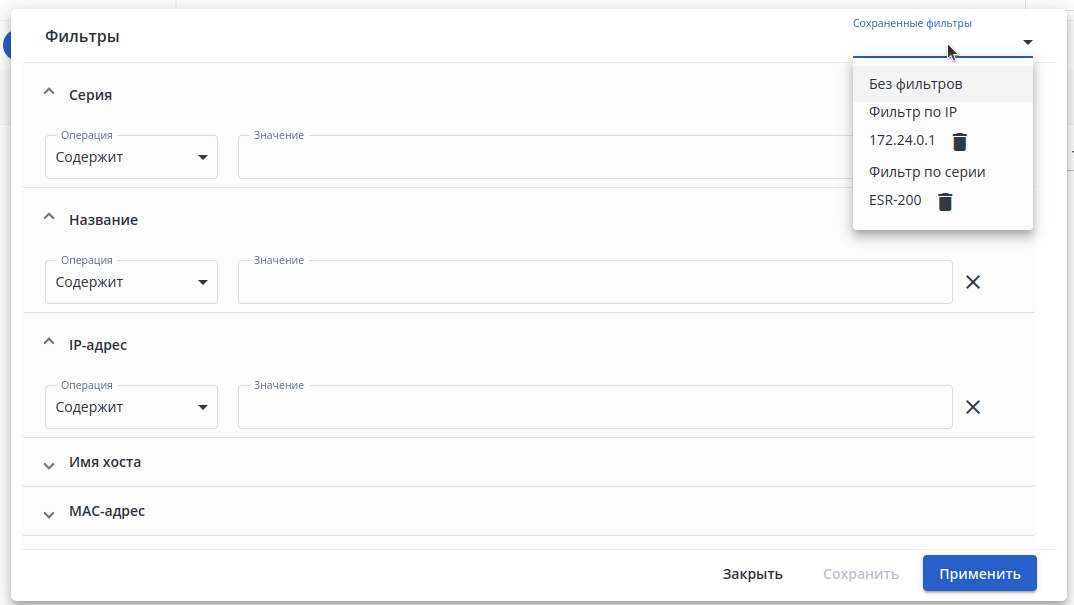Focus the IP-адрес value field
Screen dimensions: 1074x605
coord(594,407)
